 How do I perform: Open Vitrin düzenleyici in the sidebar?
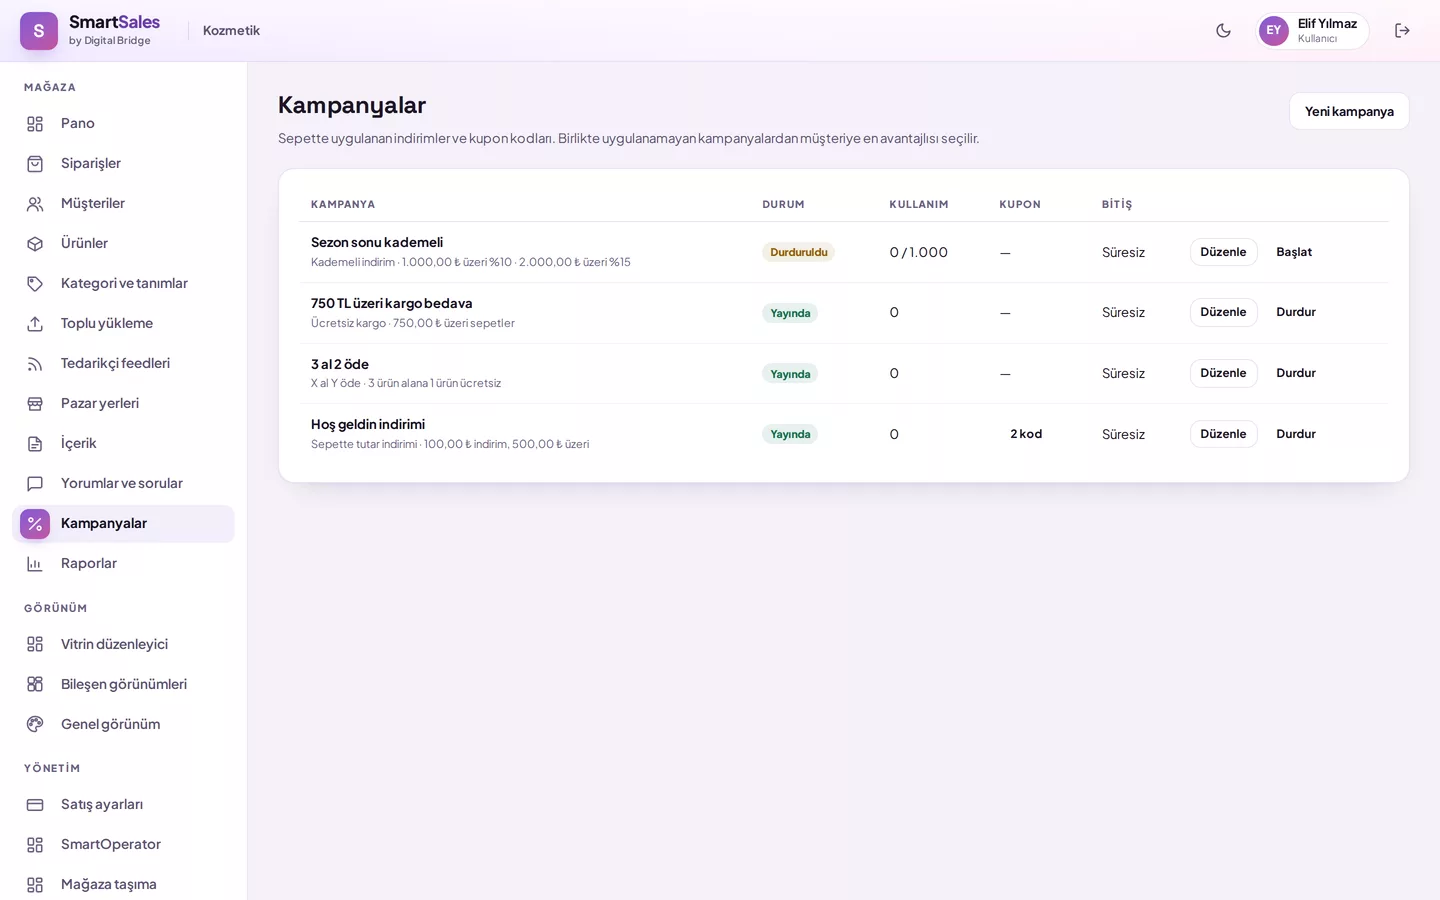tap(123, 644)
